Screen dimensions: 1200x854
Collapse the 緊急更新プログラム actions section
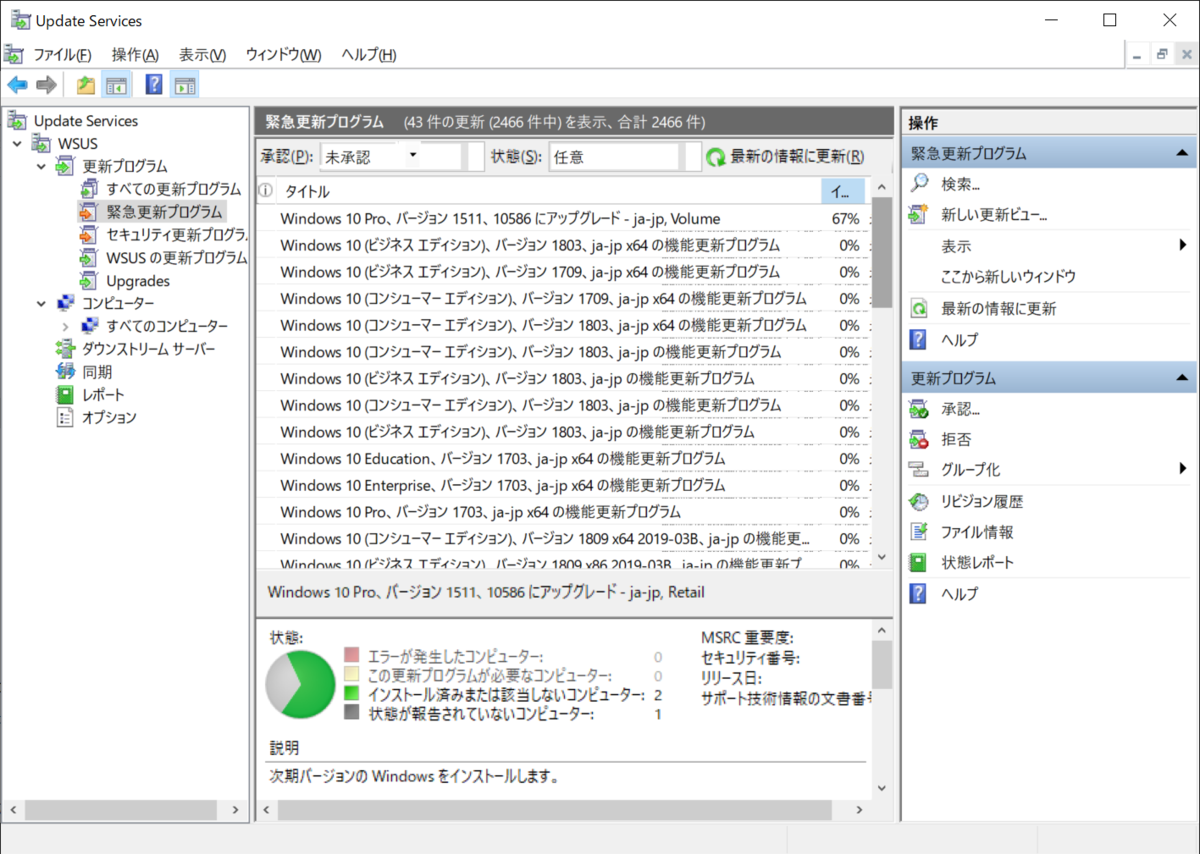pyautogui.click(x=1182, y=154)
